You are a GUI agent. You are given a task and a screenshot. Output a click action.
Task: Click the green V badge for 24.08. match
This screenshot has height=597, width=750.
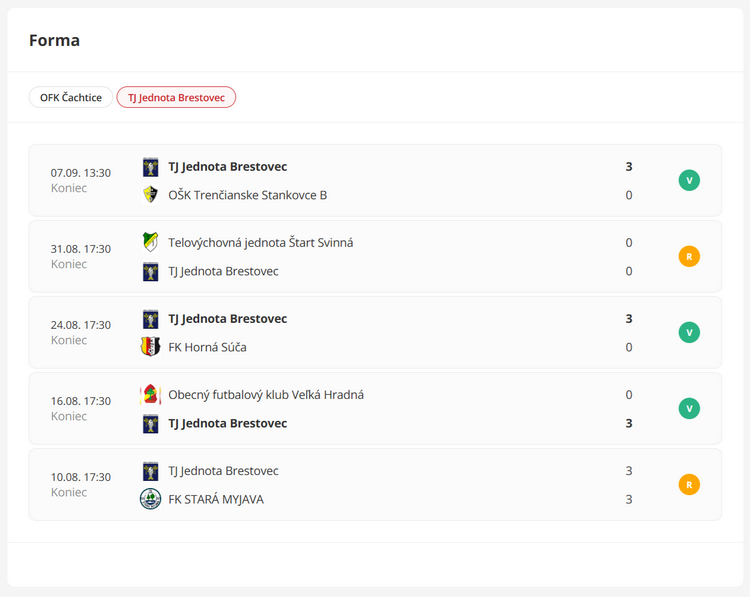[x=689, y=333]
